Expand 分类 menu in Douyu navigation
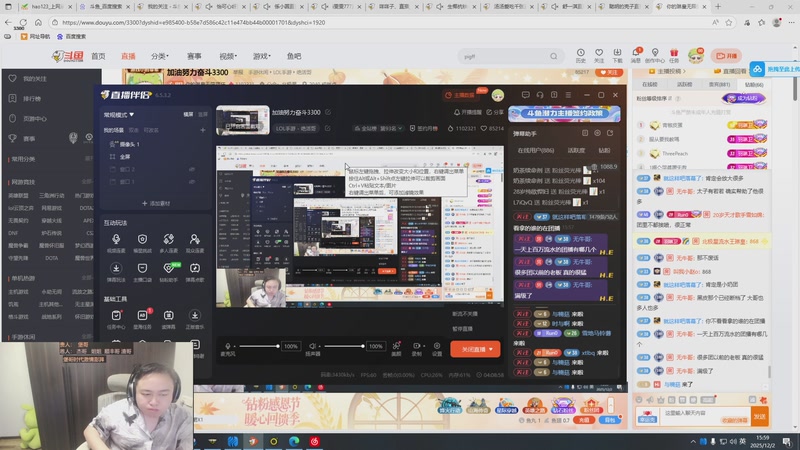The height and width of the screenshot is (450, 800). point(160,56)
